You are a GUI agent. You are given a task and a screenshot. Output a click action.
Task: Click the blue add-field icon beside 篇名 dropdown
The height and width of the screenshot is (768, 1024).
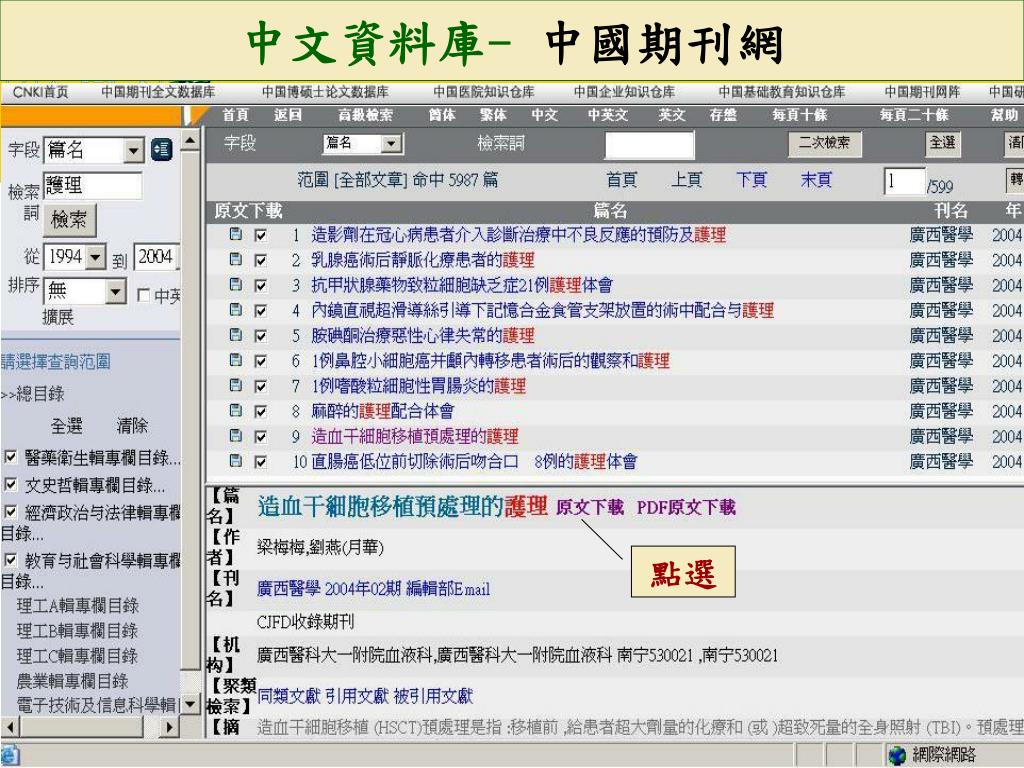coord(161,150)
